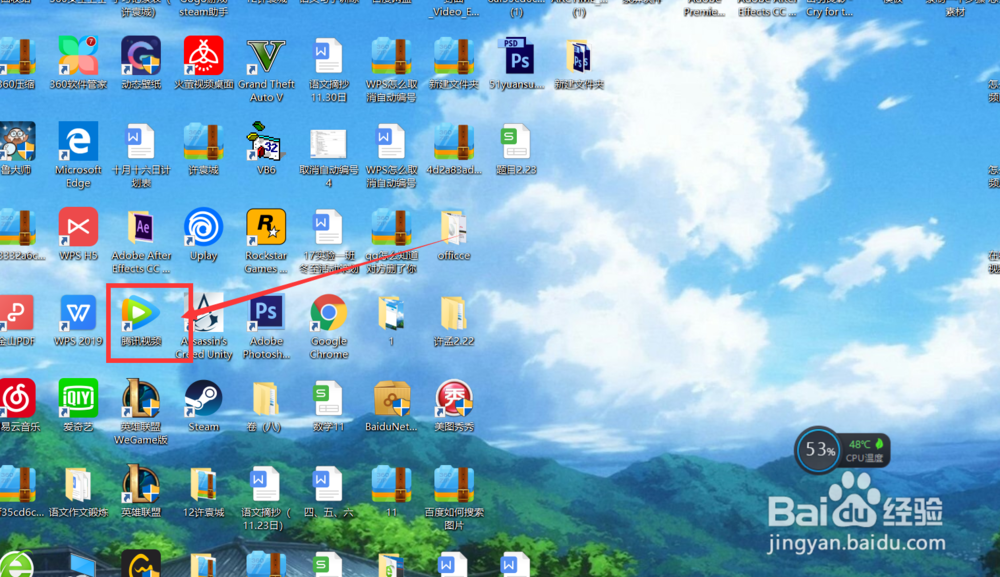Click the VB6 desktop icon
The width and height of the screenshot is (1000, 577).
[x=266, y=141]
